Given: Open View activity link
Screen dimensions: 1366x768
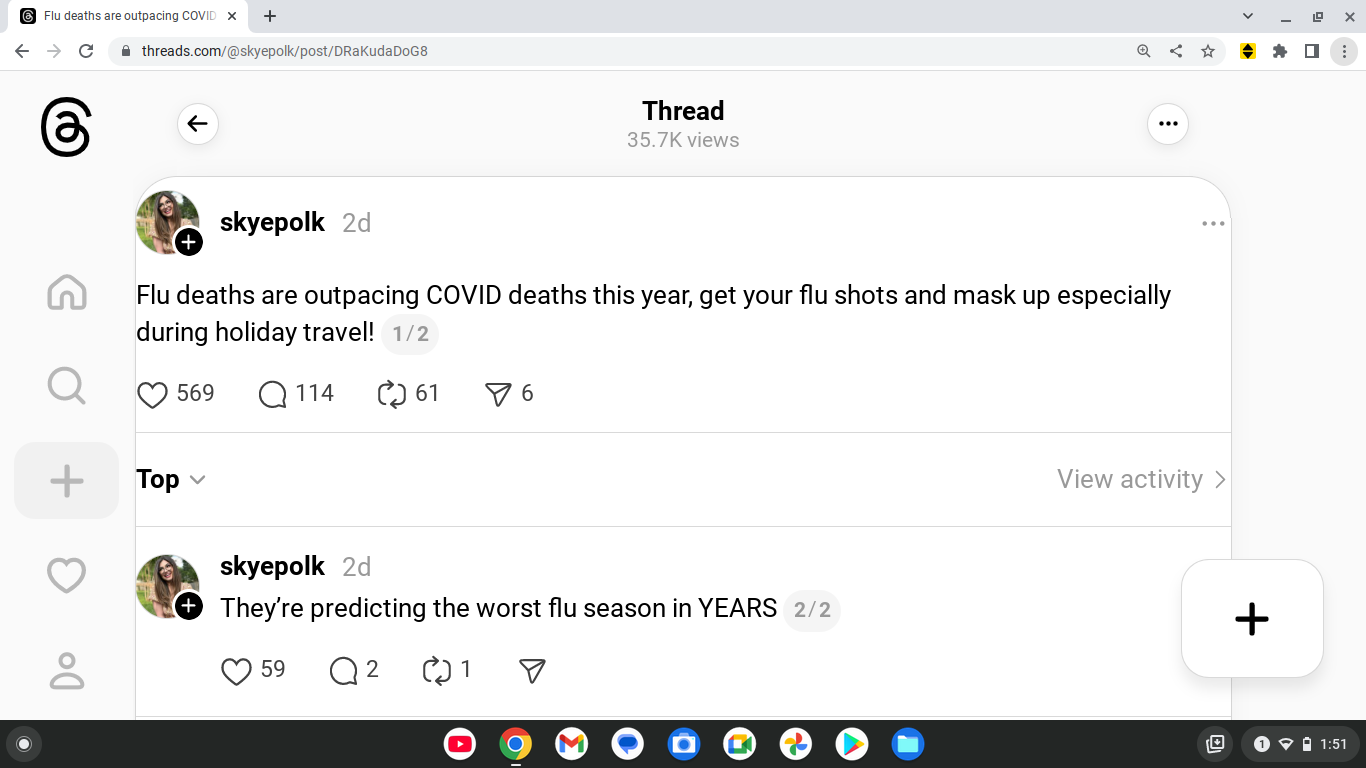Looking at the screenshot, I should point(1141,480).
